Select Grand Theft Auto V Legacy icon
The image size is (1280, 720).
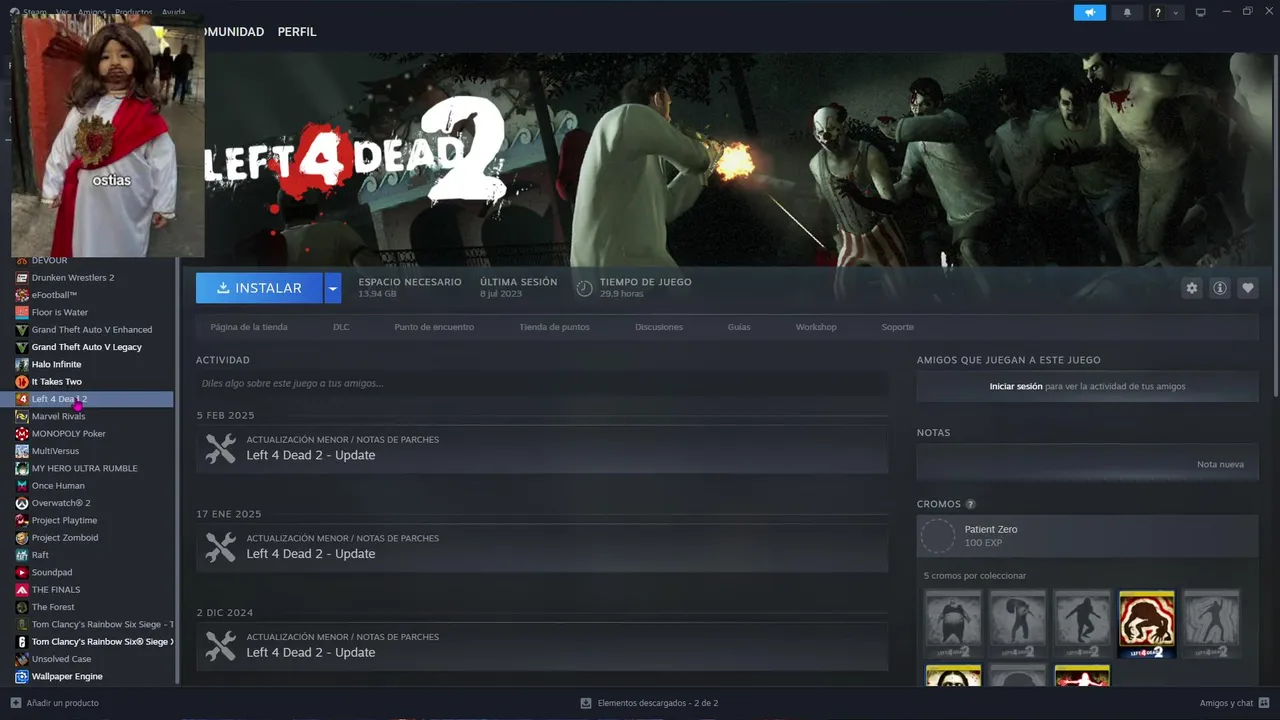tap(22, 347)
